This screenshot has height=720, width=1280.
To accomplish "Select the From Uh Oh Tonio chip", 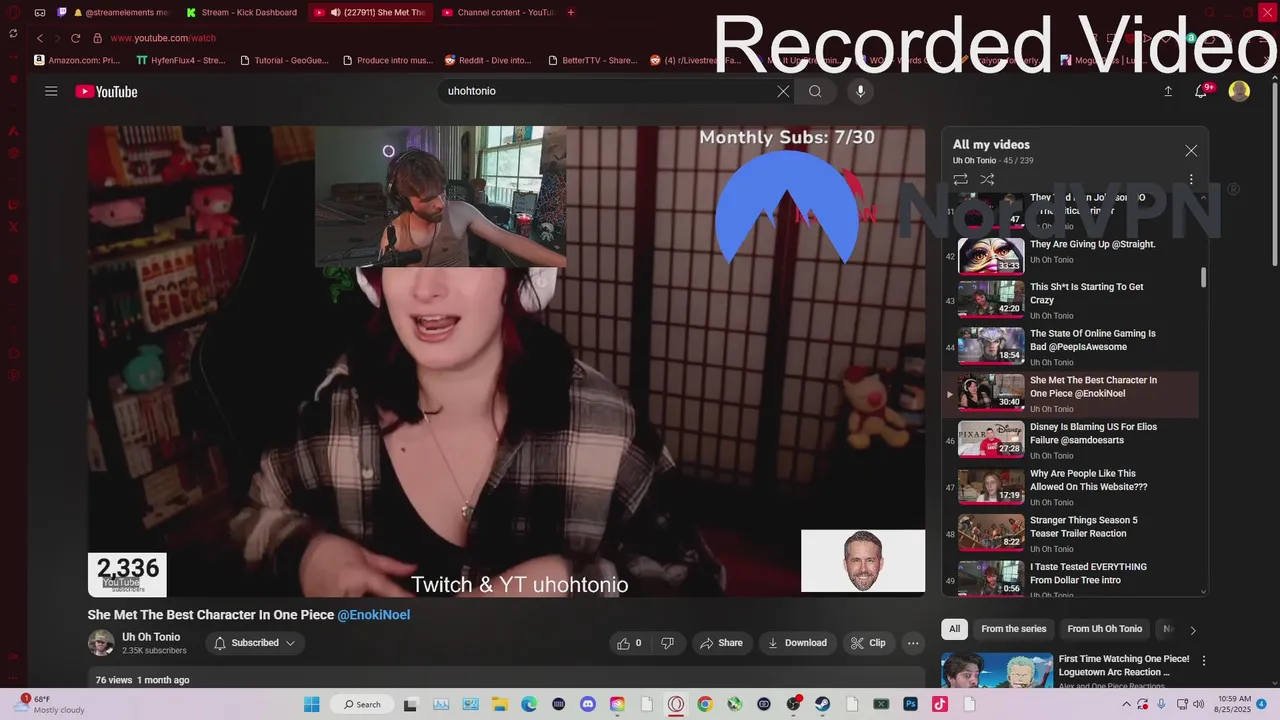I will (1104, 629).
